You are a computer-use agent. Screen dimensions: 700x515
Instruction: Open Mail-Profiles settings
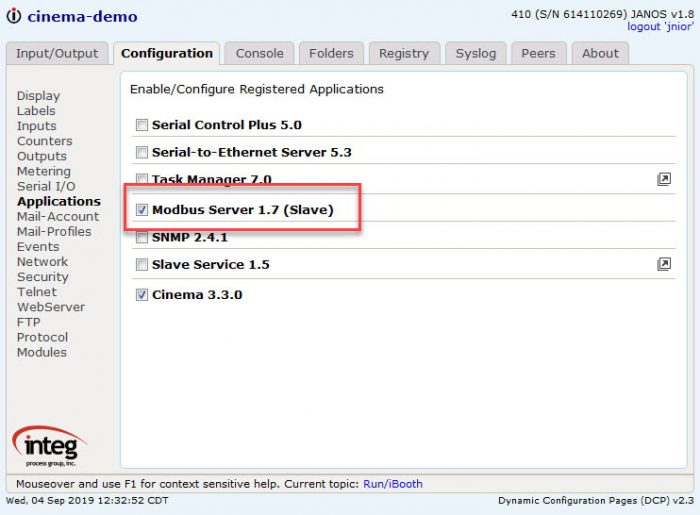tap(54, 232)
